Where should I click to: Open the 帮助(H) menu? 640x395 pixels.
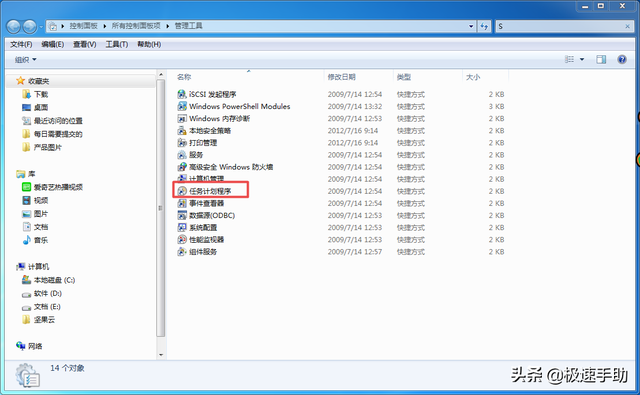click(149, 44)
